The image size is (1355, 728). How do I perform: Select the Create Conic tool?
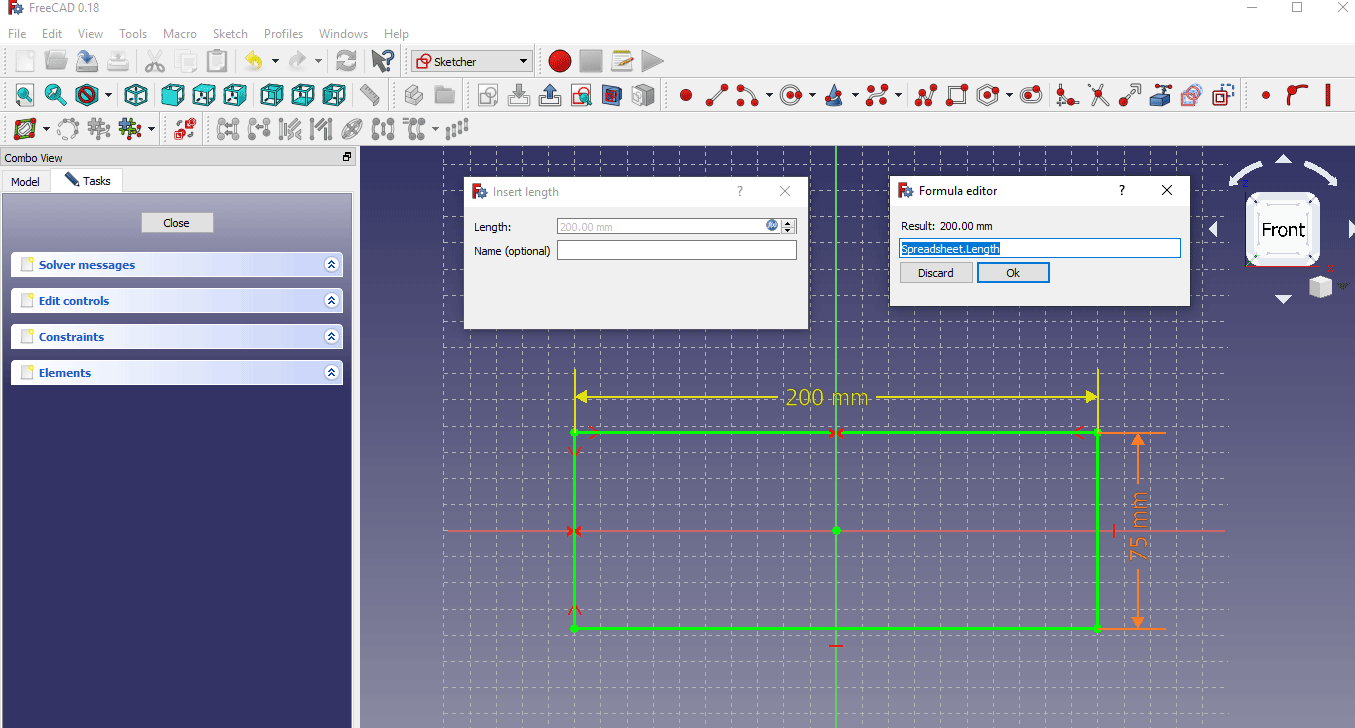(x=835, y=95)
